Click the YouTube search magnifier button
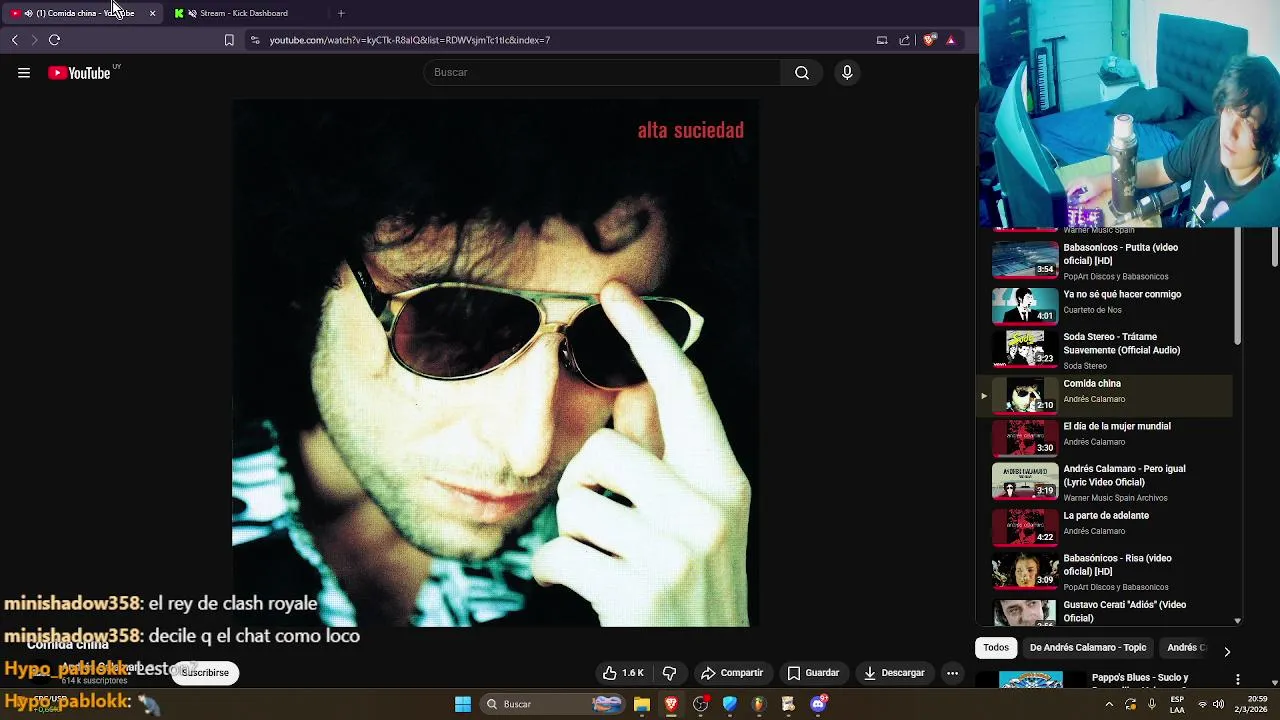Image resolution: width=1280 pixels, height=720 pixels. click(802, 72)
